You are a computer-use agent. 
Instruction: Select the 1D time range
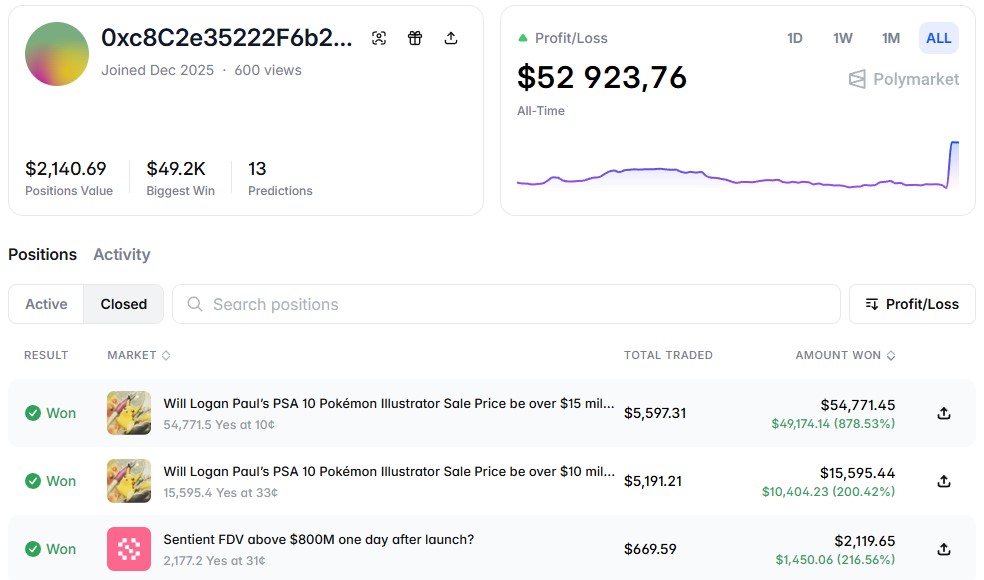[x=794, y=38]
